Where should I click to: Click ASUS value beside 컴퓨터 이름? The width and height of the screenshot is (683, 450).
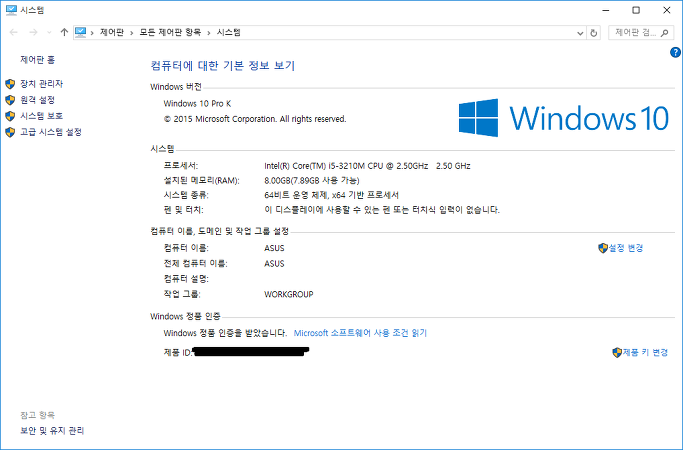pos(274,248)
